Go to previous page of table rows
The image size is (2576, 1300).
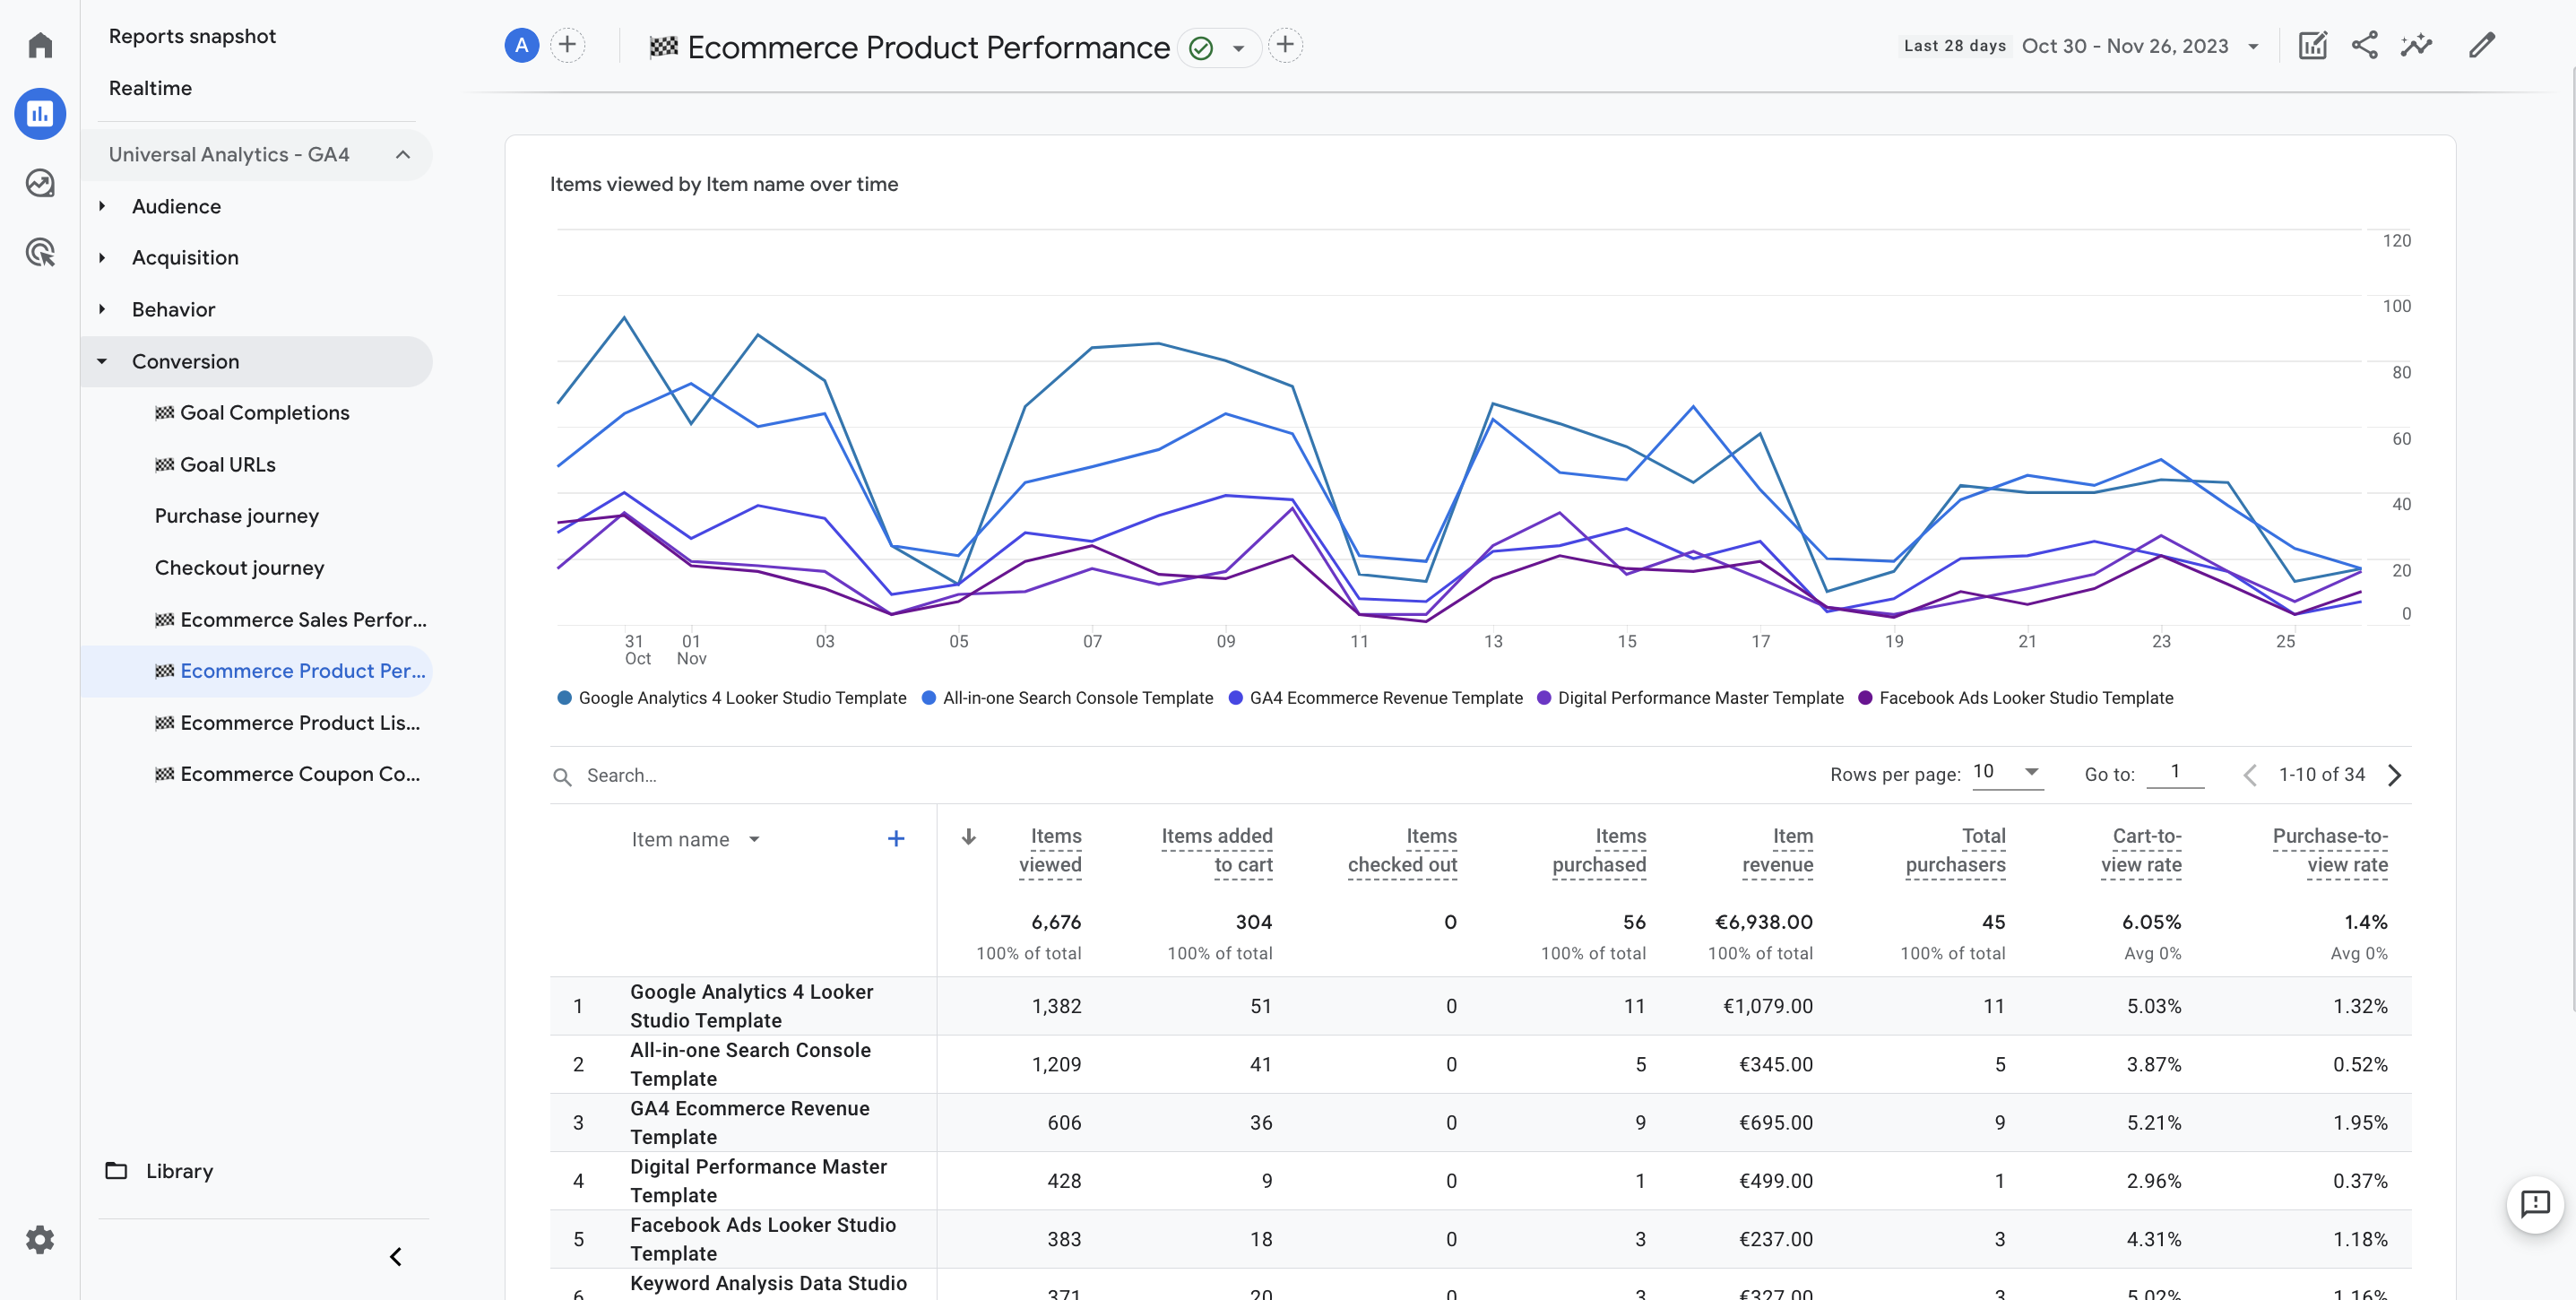pos(2249,775)
